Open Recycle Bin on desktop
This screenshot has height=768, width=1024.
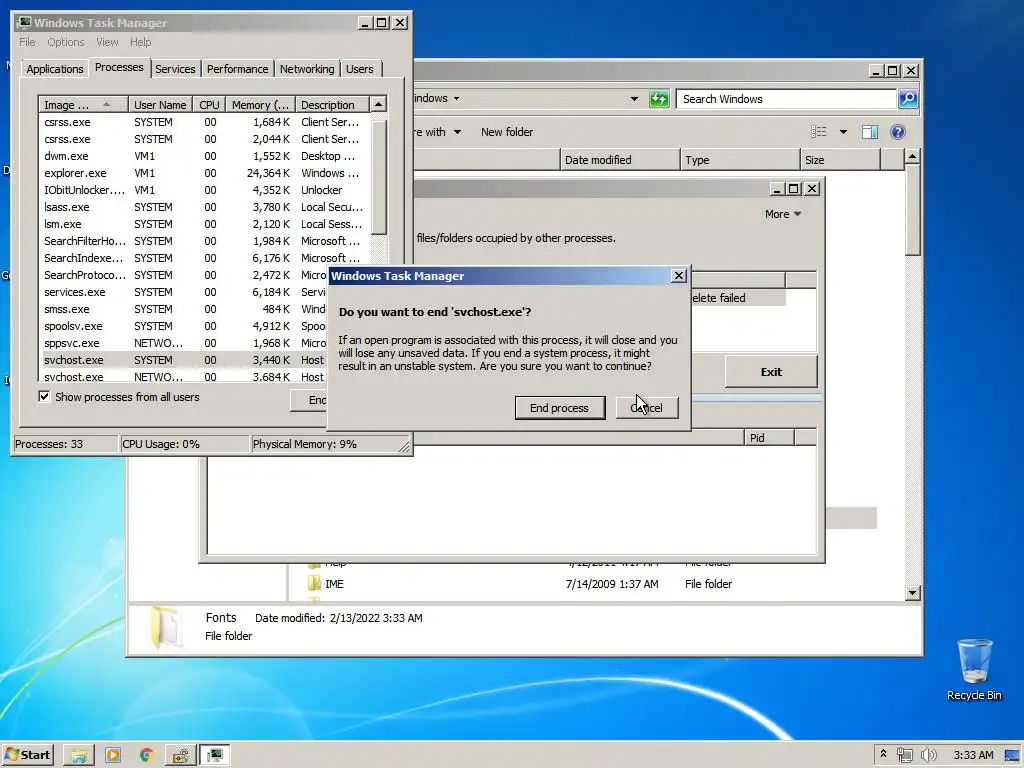coord(974,669)
